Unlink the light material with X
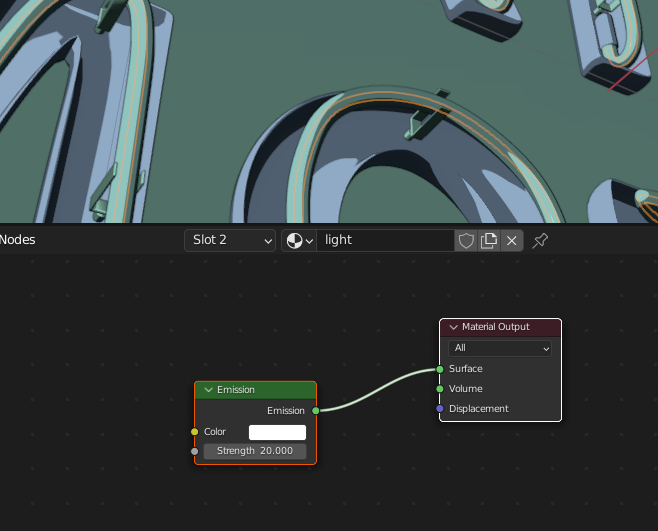 tap(512, 240)
